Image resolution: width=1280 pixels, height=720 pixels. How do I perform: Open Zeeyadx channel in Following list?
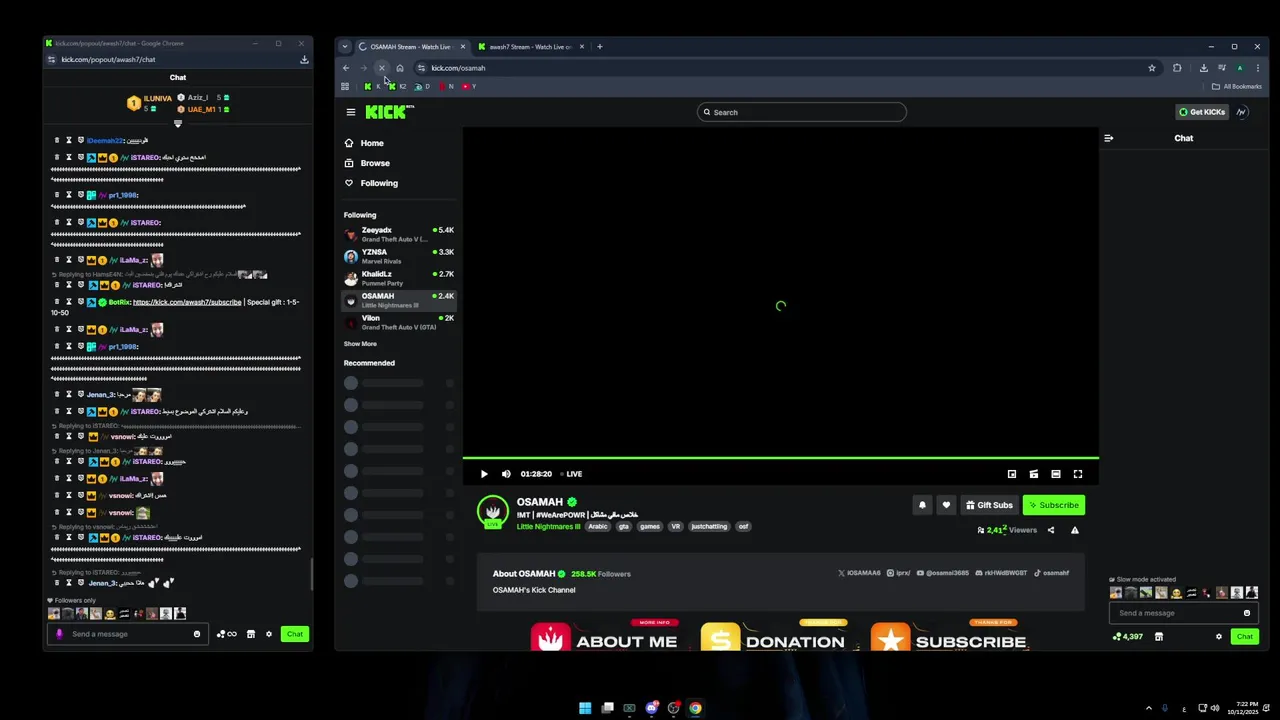[x=399, y=234]
